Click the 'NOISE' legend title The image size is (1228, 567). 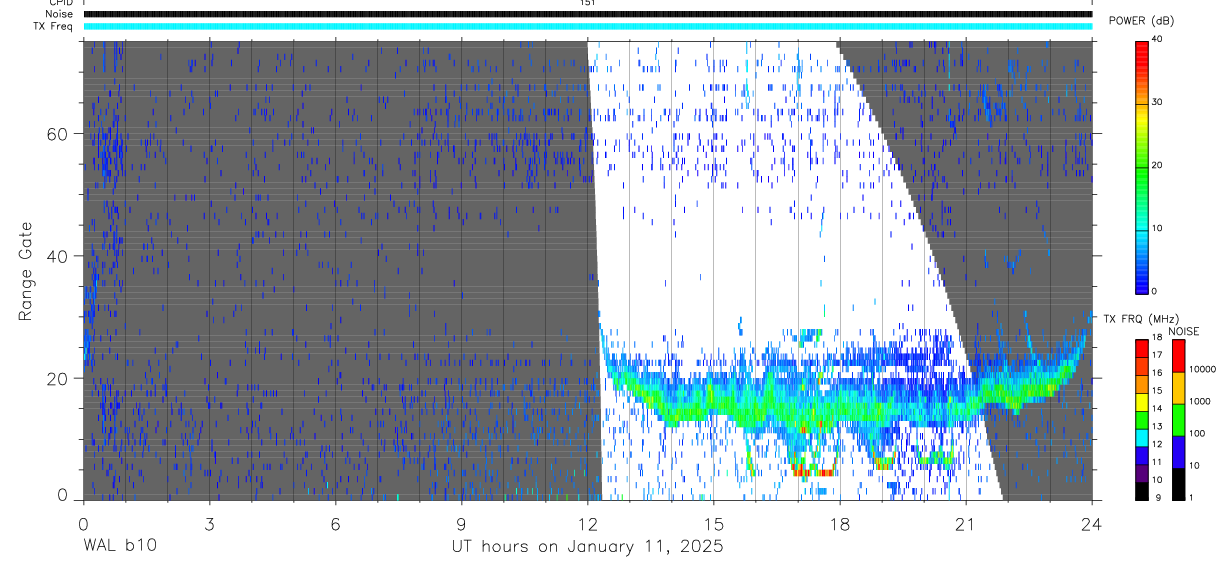[1182, 331]
